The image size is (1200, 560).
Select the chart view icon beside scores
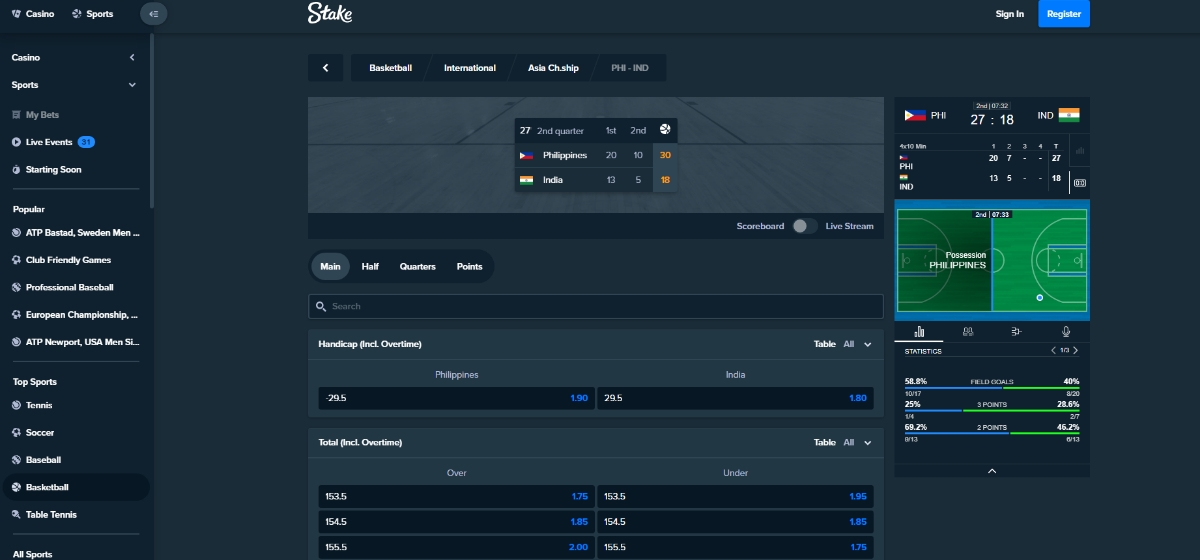point(1079,152)
